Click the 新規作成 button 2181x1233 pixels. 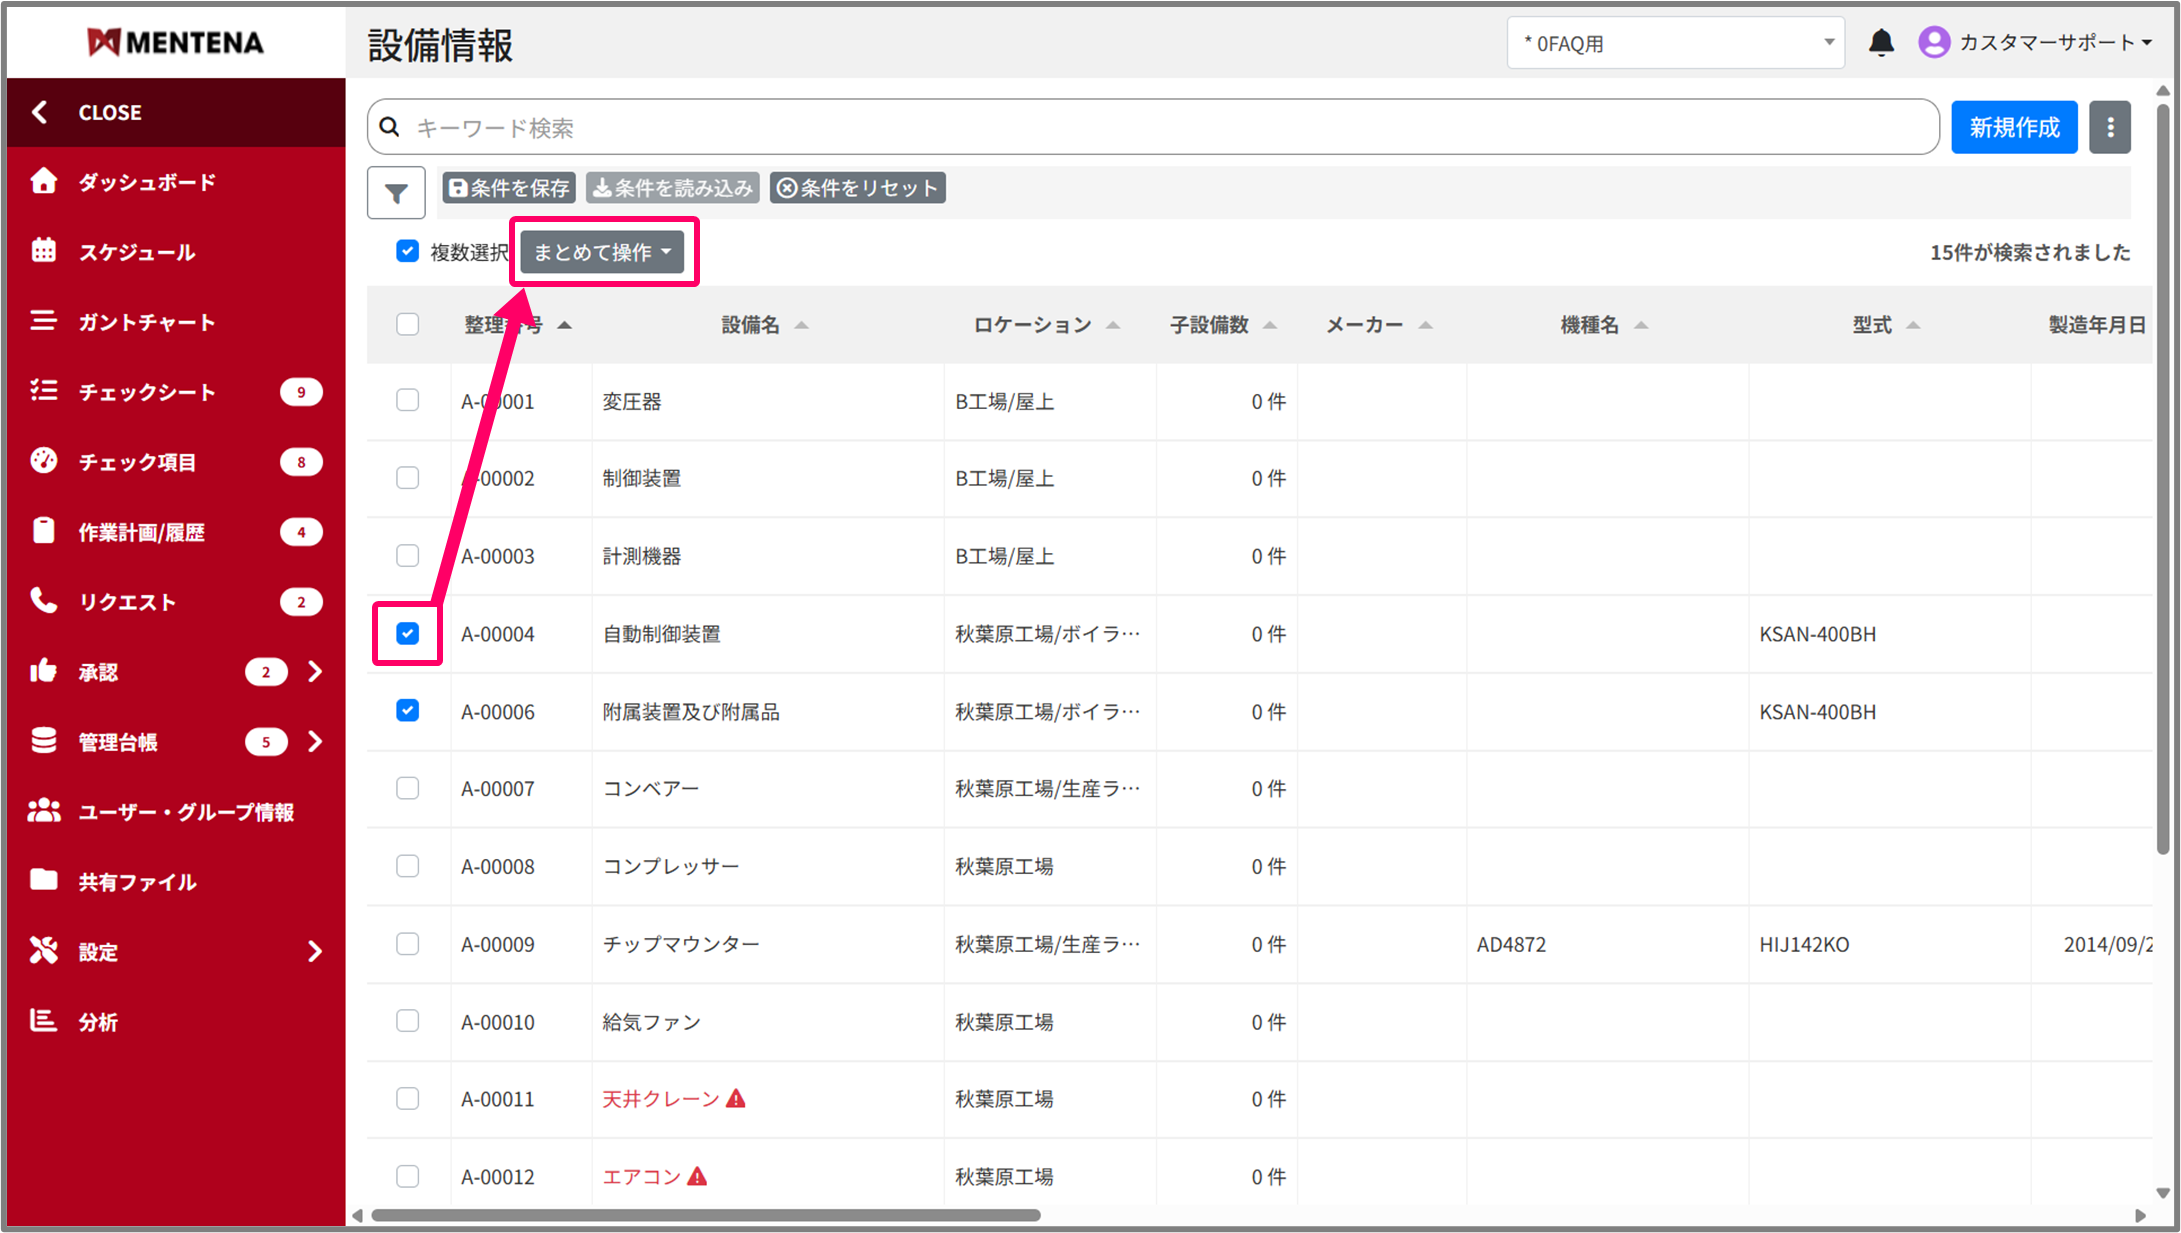point(2013,127)
